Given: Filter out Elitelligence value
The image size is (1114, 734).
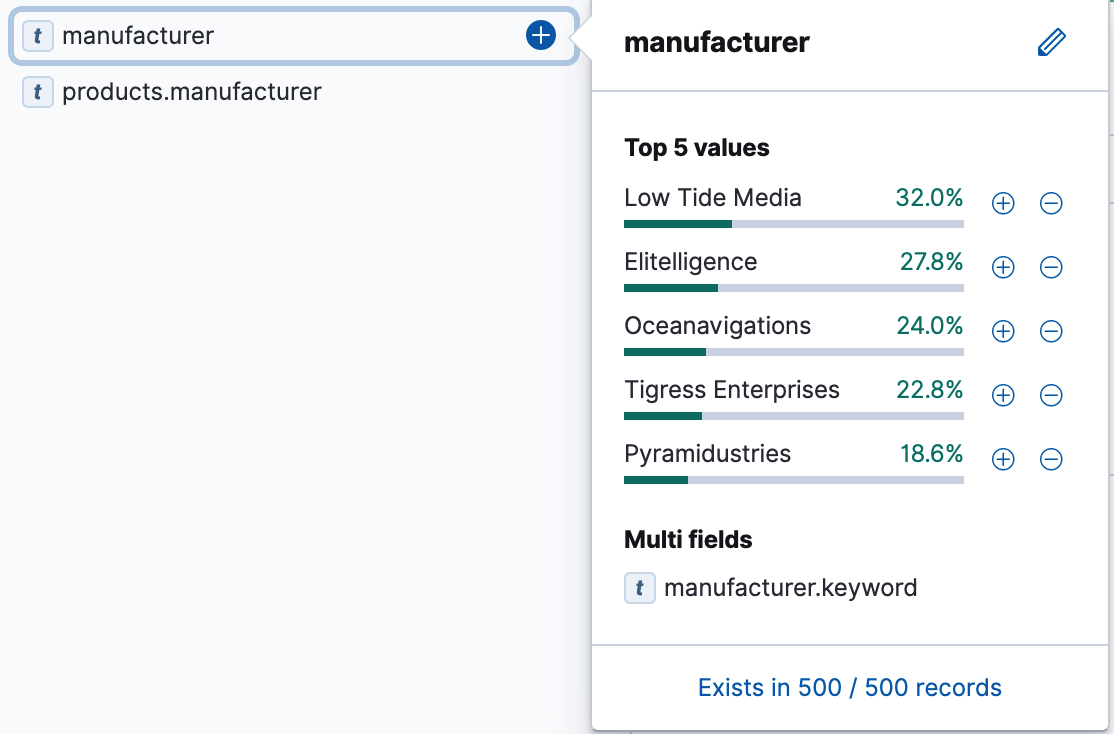Looking at the screenshot, I should (x=1051, y=267).
